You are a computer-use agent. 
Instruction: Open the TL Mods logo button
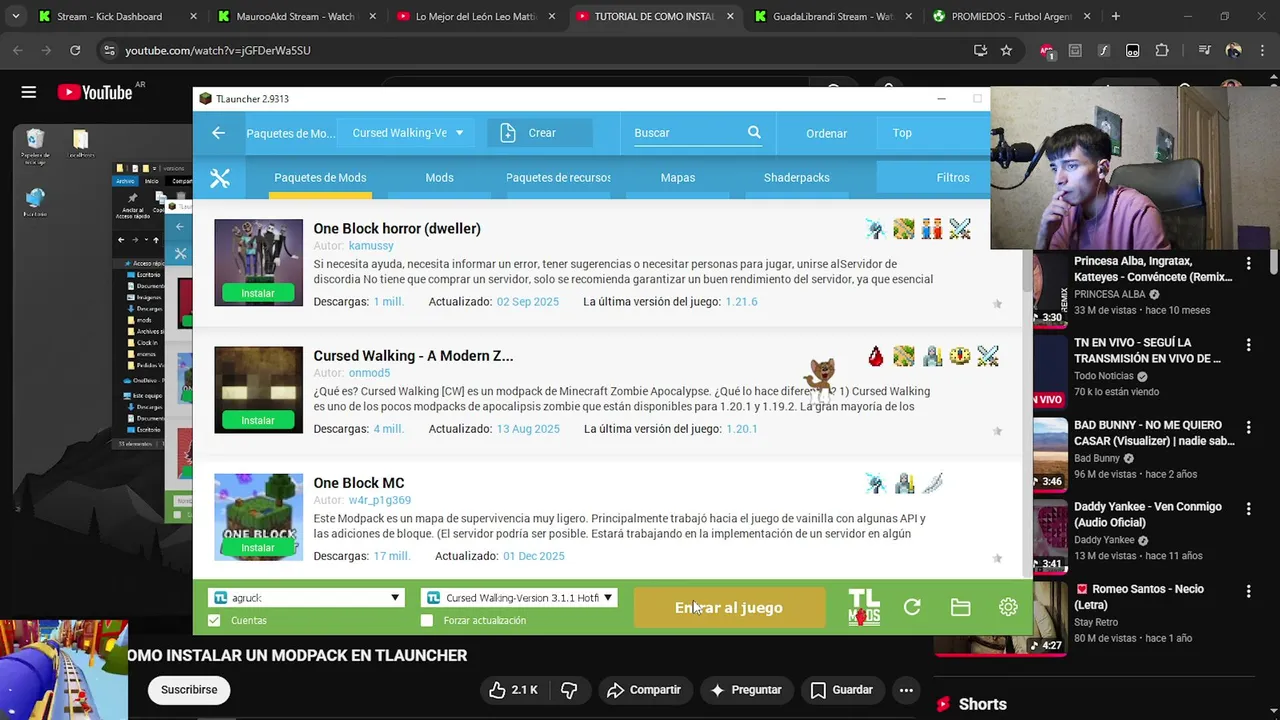point(864,607)
